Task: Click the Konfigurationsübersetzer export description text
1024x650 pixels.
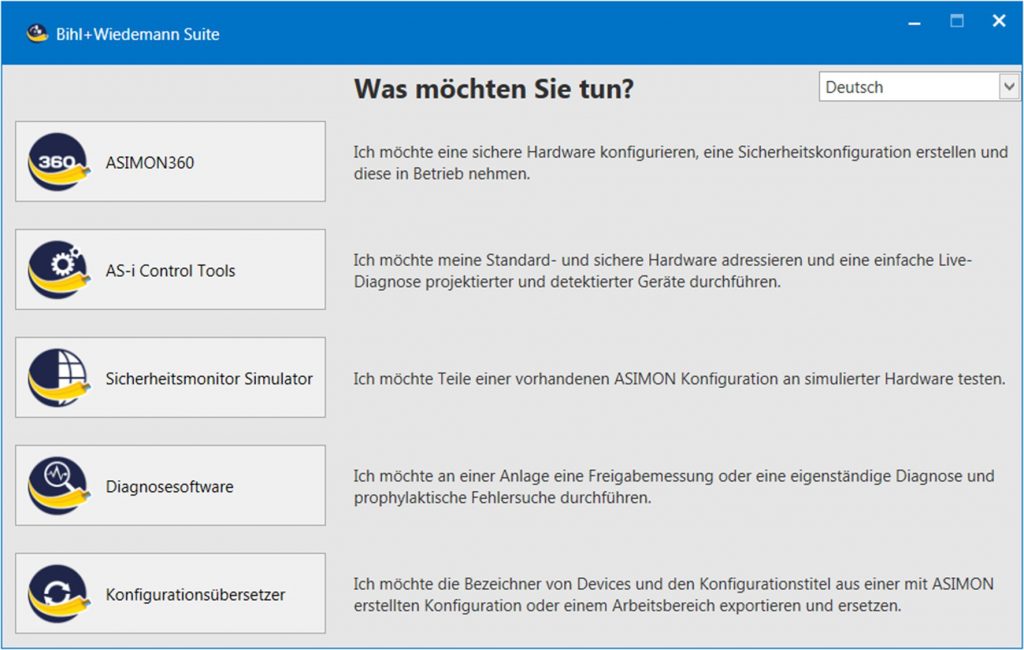Action: (x=670, y=593)
